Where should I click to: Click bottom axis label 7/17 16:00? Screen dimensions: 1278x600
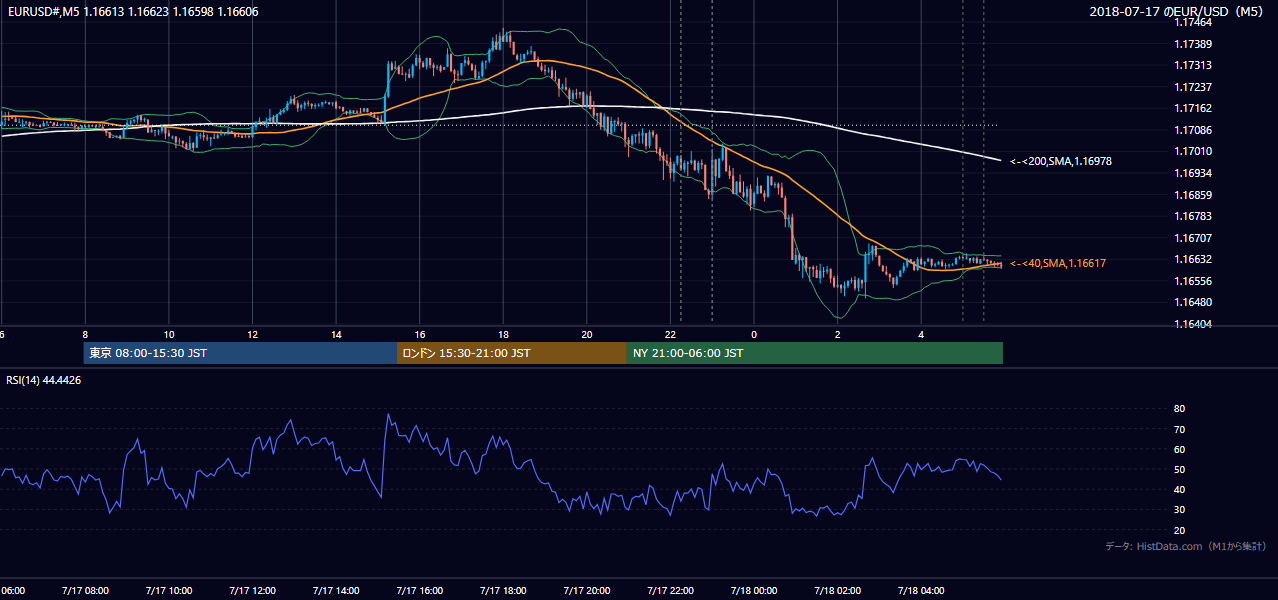pyautogui.click(x=419, y=590)
